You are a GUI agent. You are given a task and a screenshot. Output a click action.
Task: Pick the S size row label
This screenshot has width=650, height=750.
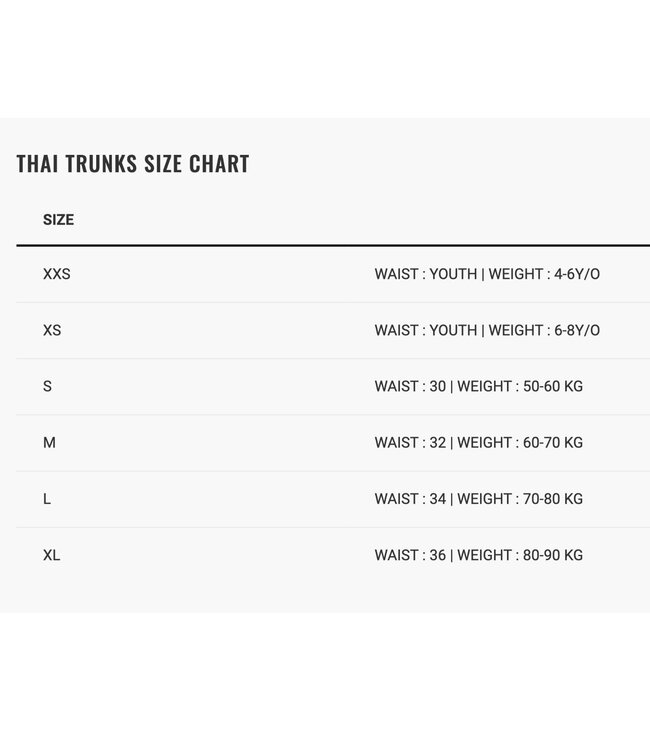pos(47,386)
